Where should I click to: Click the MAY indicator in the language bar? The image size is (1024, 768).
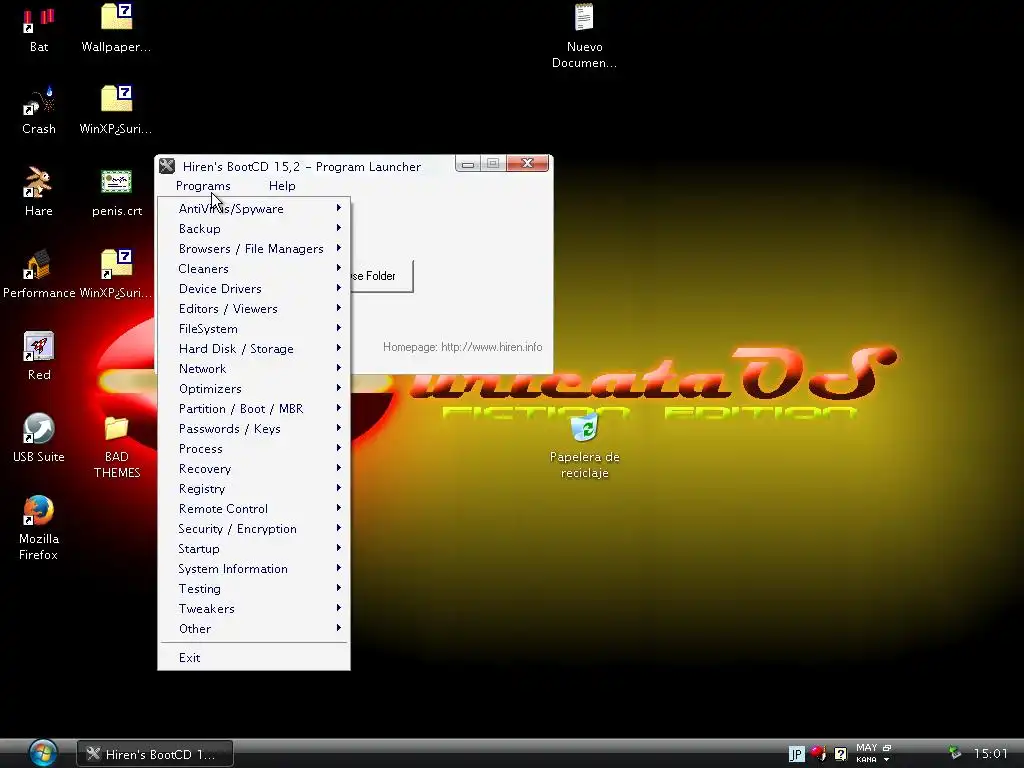[x=867, y=748]
